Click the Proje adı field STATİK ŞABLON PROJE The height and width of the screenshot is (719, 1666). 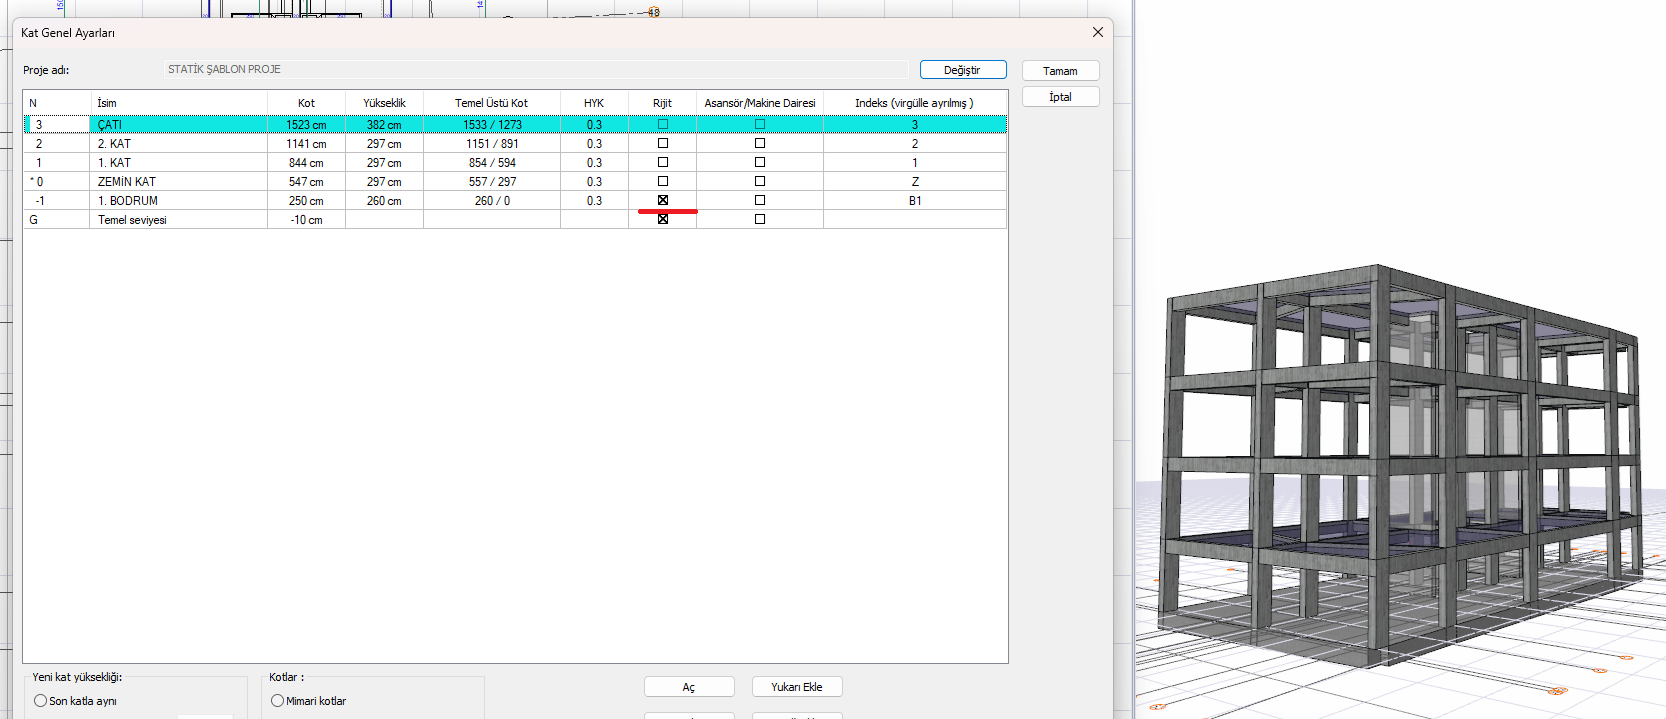[x=536, y=69]
